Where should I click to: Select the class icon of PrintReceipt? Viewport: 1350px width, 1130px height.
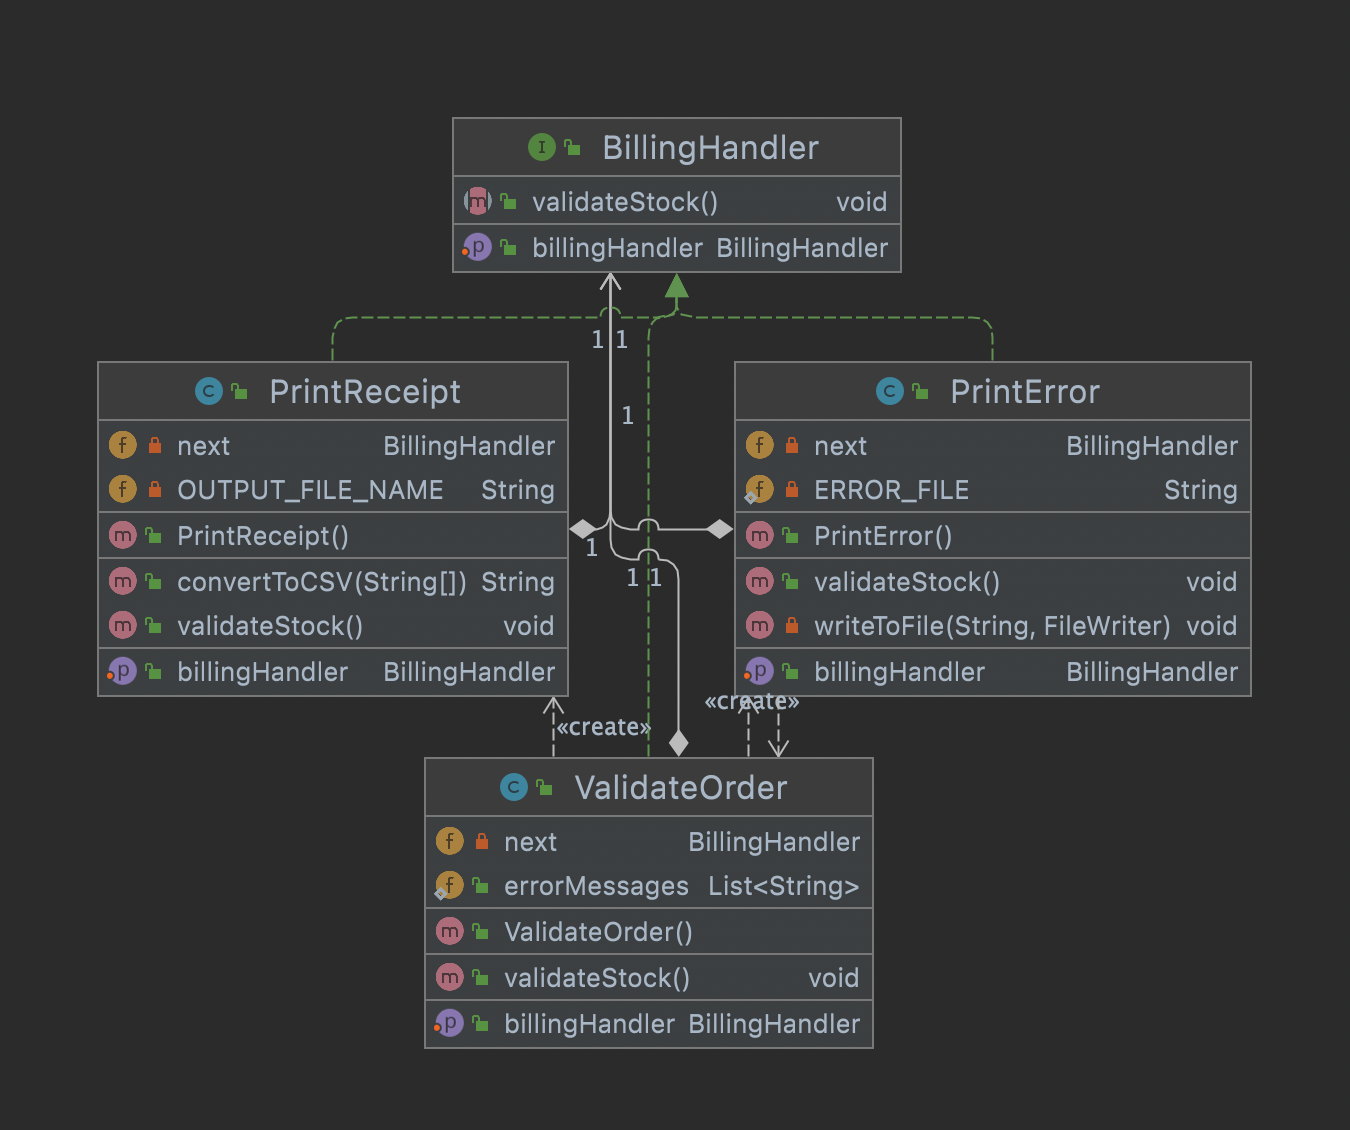pos(208,391)
